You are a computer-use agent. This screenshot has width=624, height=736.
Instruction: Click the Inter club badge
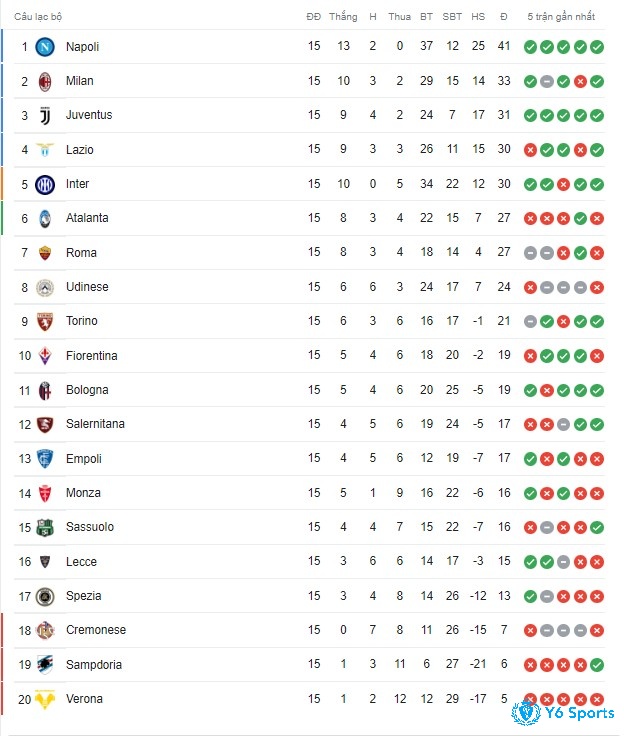(45, 184)
